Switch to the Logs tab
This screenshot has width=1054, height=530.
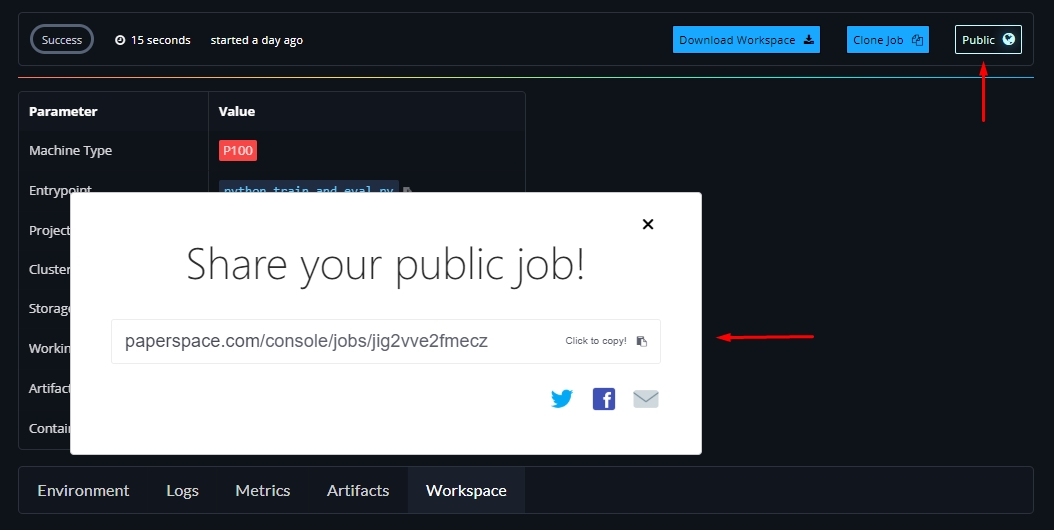(182, 490)
